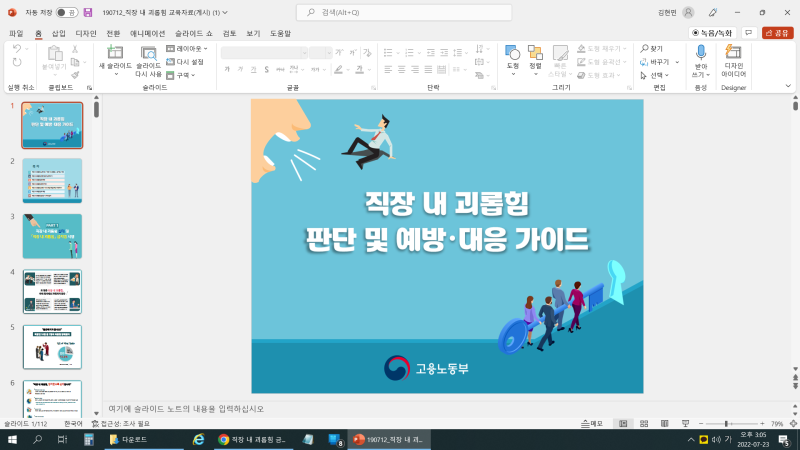The height and width of the screenshot is (450, 800).
Task: Open the Transitions tab
Action: [113, 33]
